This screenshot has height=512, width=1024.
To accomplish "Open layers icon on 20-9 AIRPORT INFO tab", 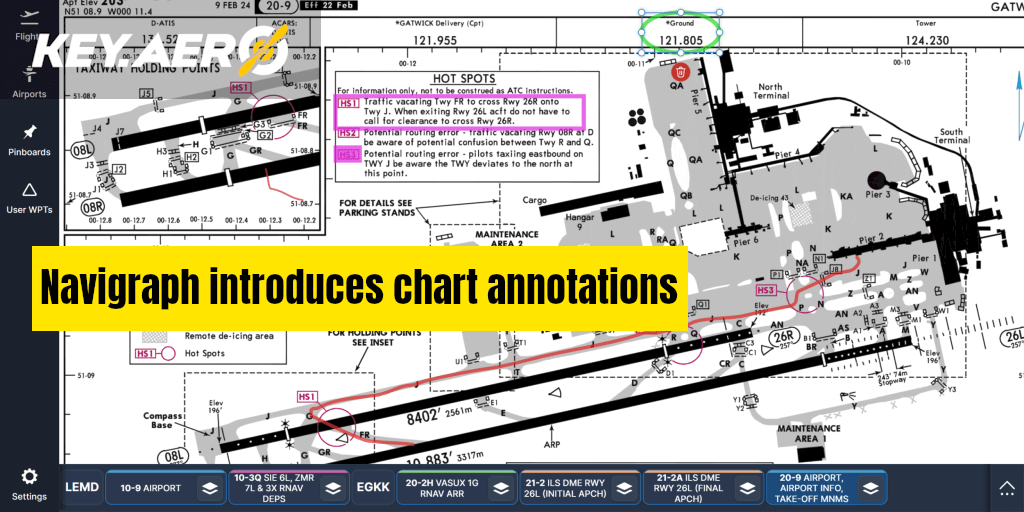I will pyautogui.click(x=871, y=488).
